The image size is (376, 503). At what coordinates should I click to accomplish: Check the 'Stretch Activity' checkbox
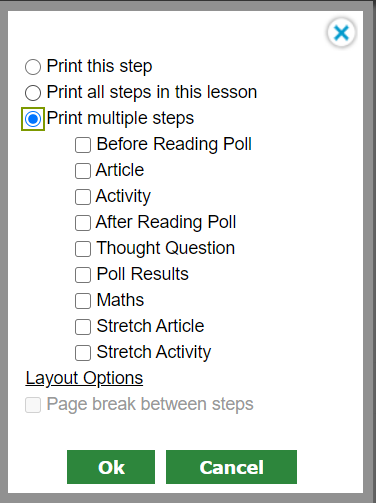click(x=83, y=353)
